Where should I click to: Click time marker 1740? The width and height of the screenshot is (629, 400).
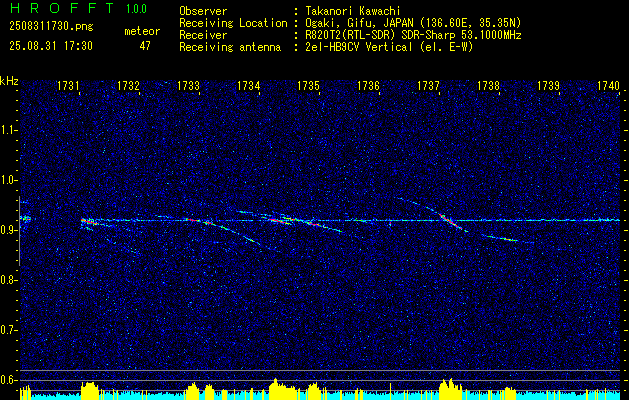click(608, 85)
